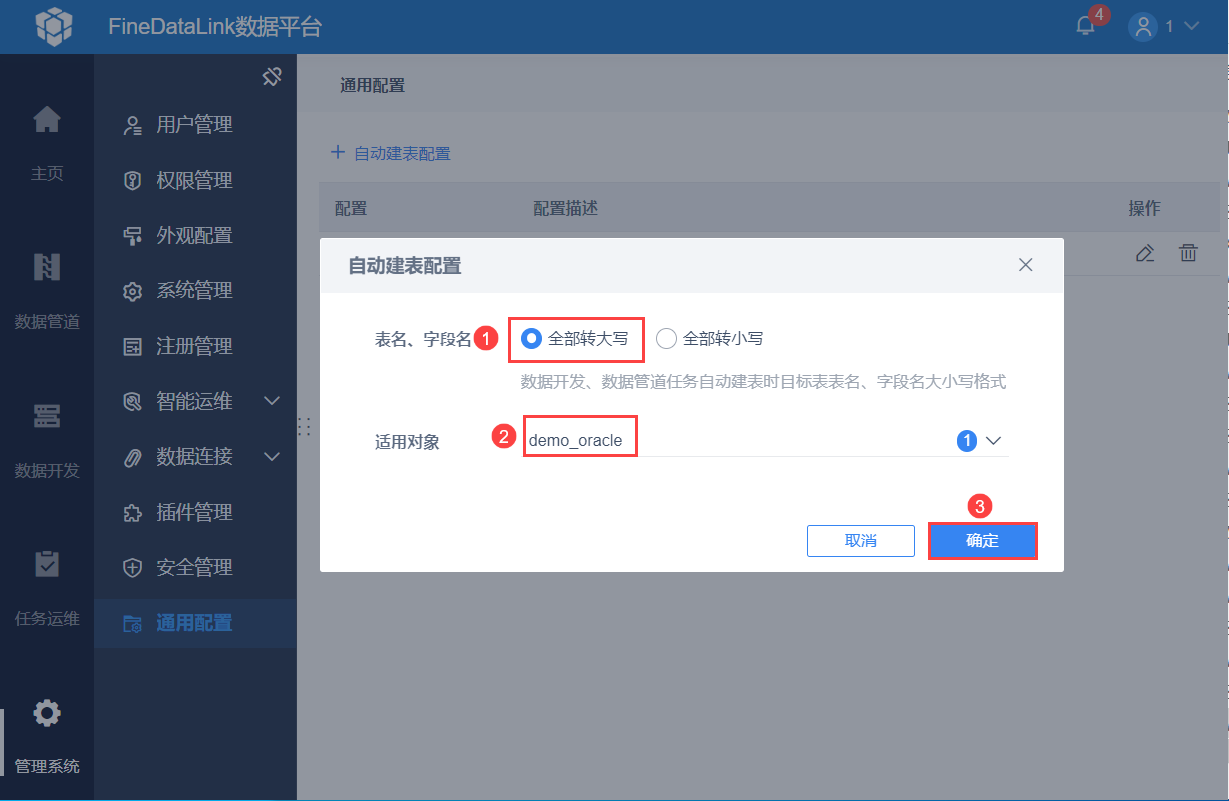
Task: Expand the user account dropdown arrow
Action: click(1191, 26)
